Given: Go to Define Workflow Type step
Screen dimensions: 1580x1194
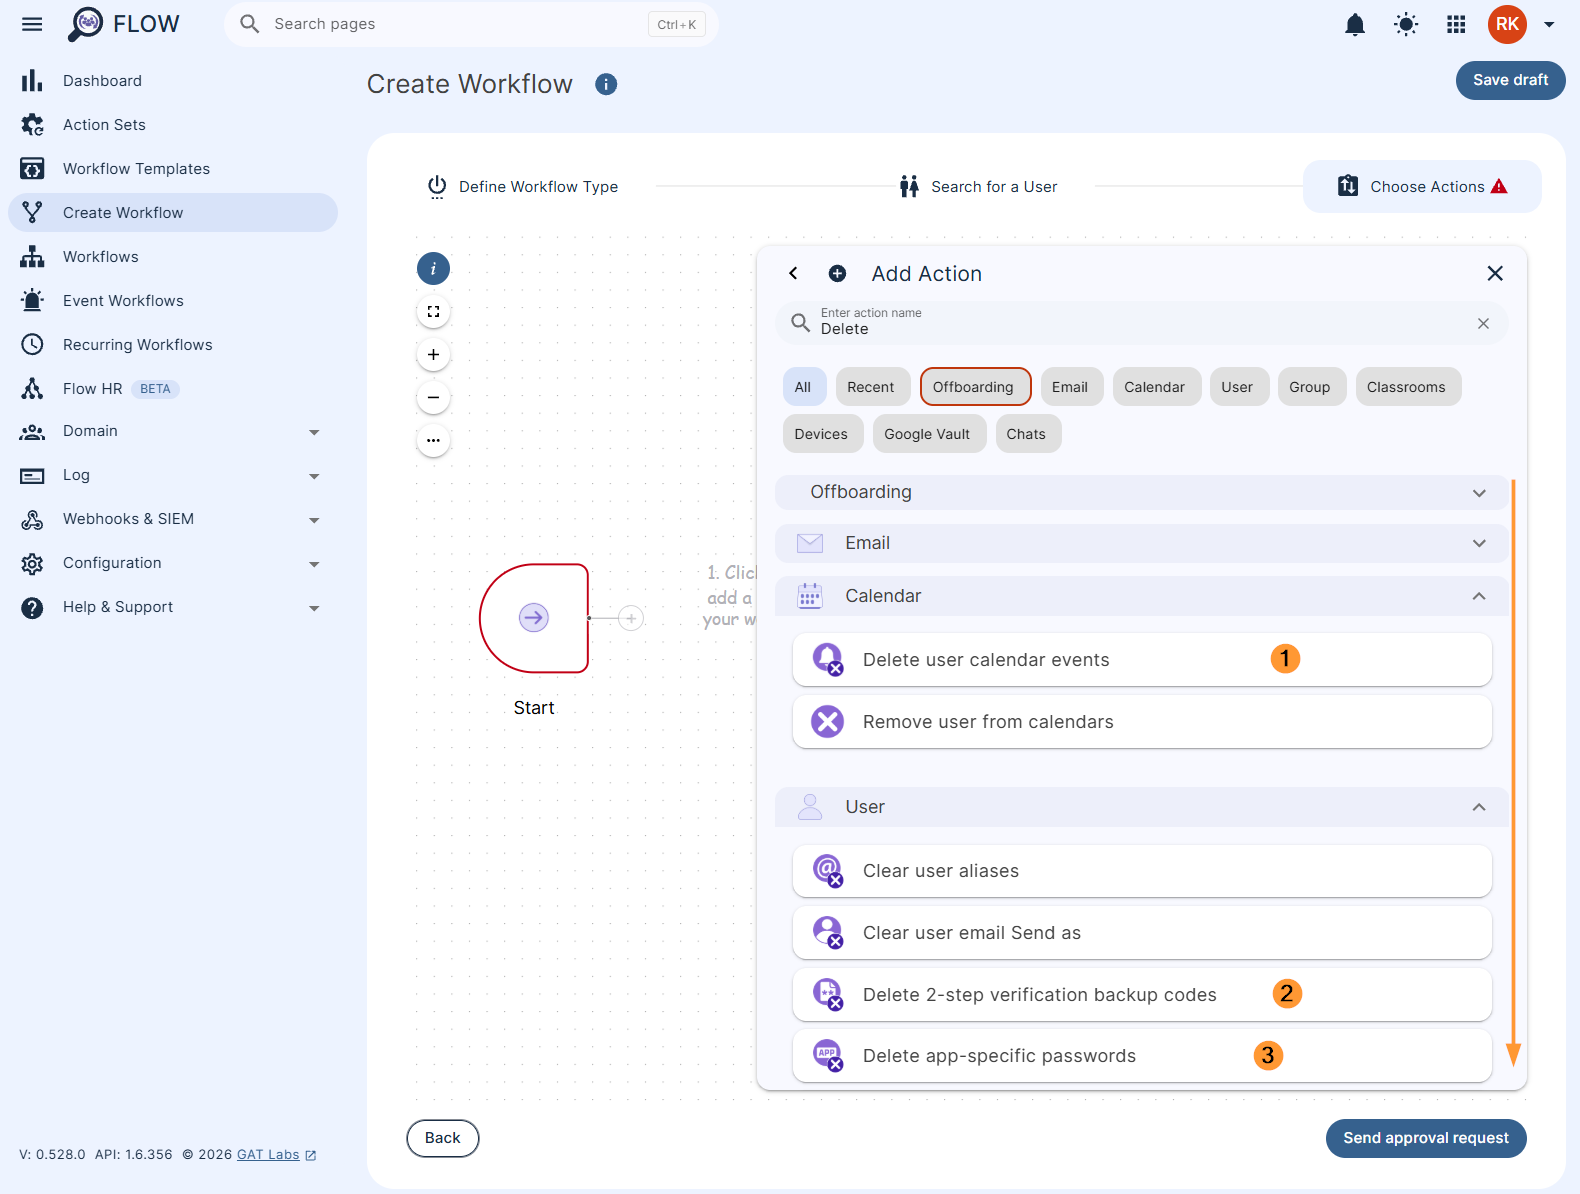Looking at the screenshot, I should click(x=522, y=187).
